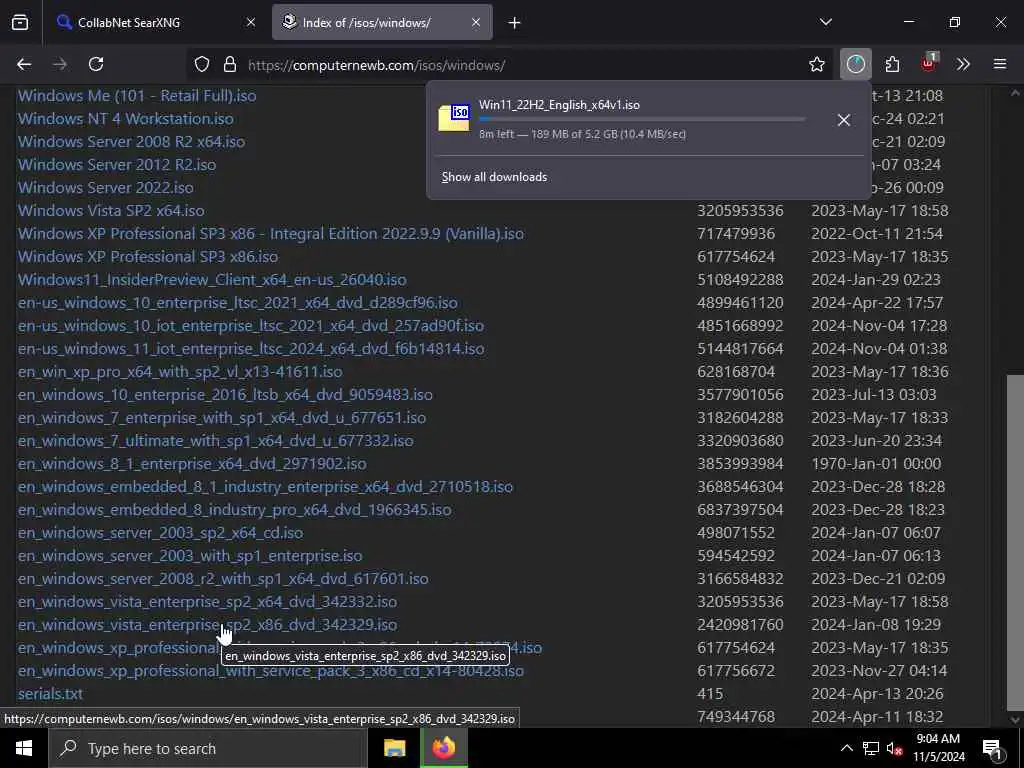Open the Extensions puzzle icon
The image size is (1024, 768).
coord(892,64)
